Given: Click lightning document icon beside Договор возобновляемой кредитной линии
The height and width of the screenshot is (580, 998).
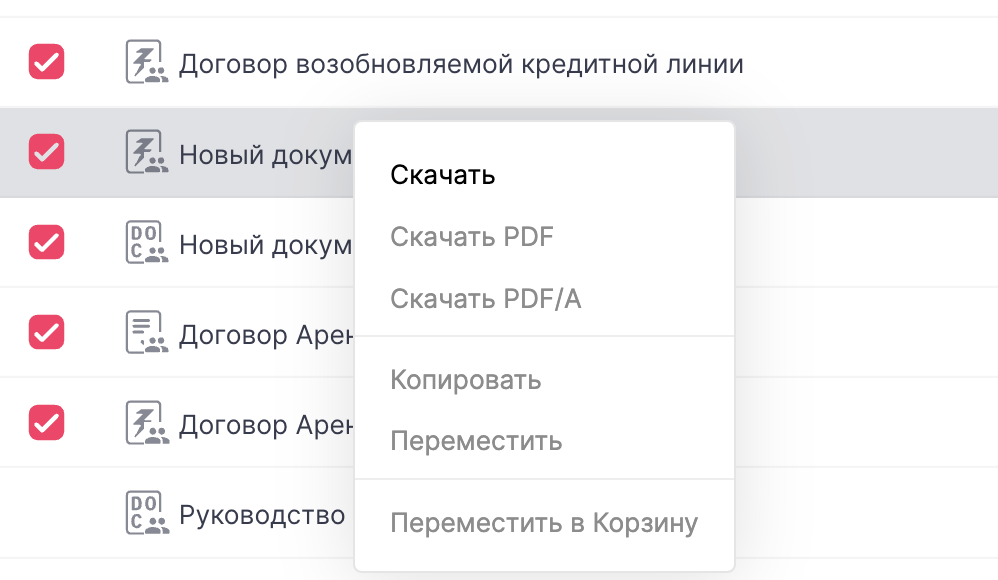Looking at the screenshot, I should pos(146,62).
